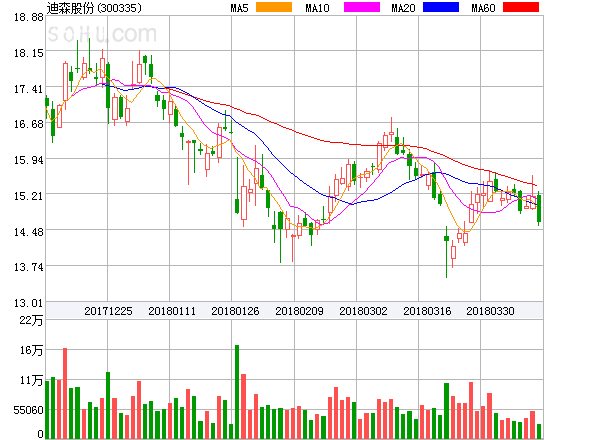The width and height of the screenshot is (600, 440).
Task: Click the tallest green volume bar near 20180126
Action: [237, 392]
